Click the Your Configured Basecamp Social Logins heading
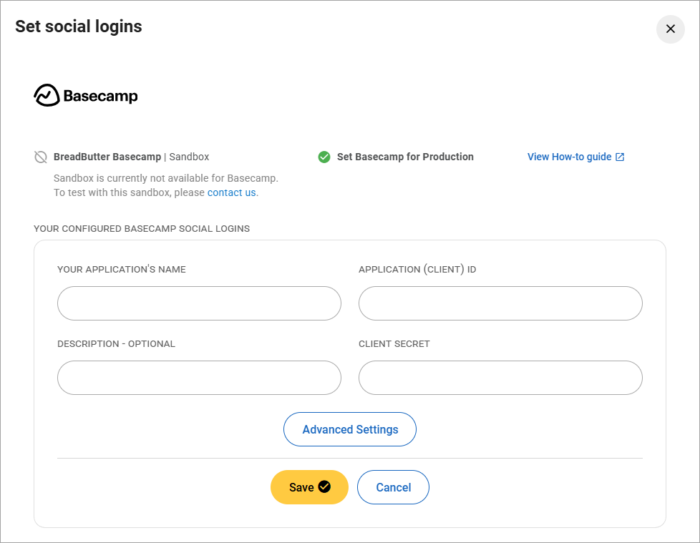The width and height of the screenshot is (700, 543). 141,229
